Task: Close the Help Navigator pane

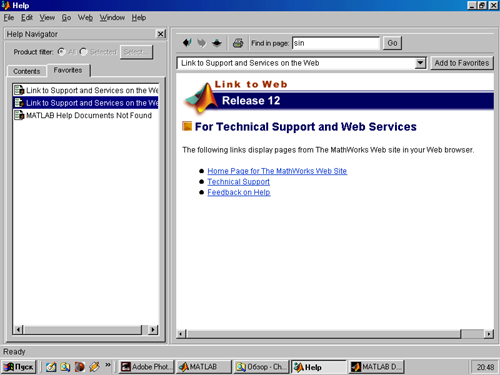Action: pyautogui.click(x=161, y=34)
